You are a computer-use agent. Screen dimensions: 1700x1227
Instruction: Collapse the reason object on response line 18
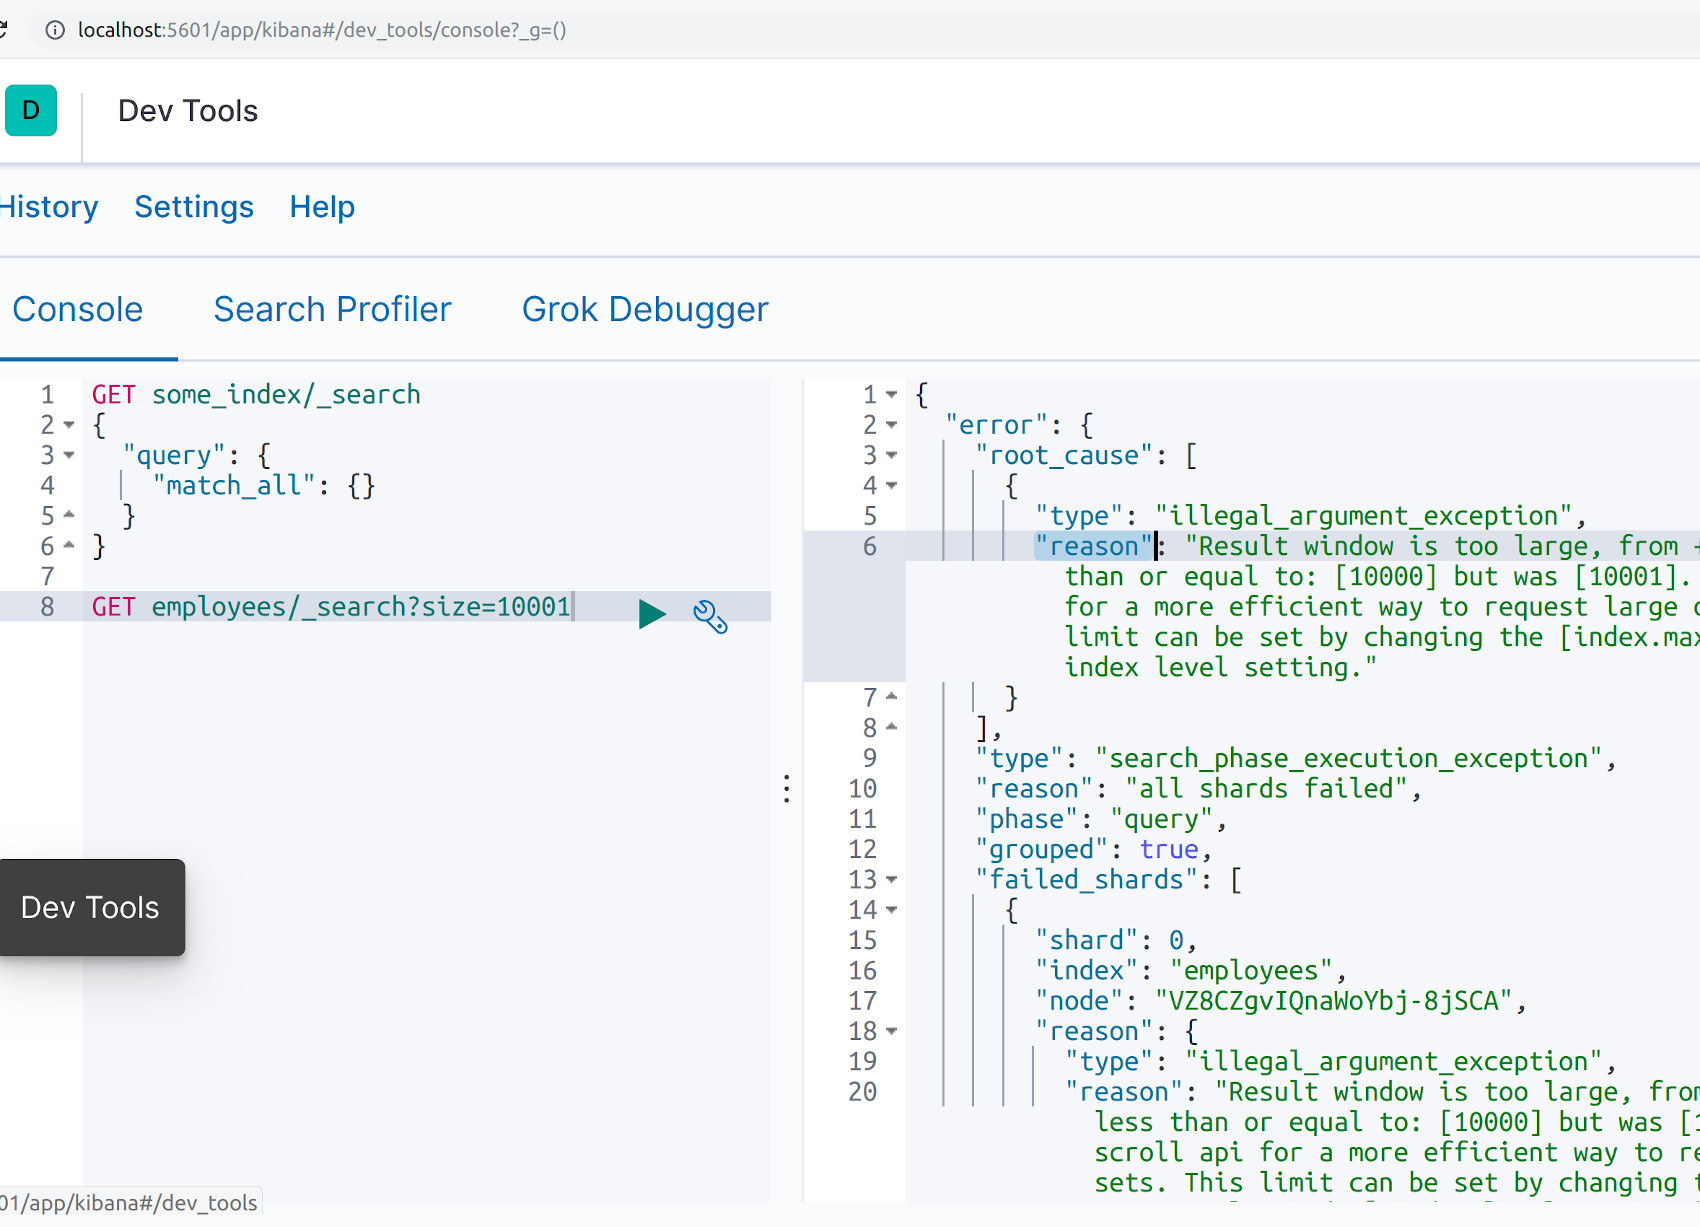pos(893,1031)
